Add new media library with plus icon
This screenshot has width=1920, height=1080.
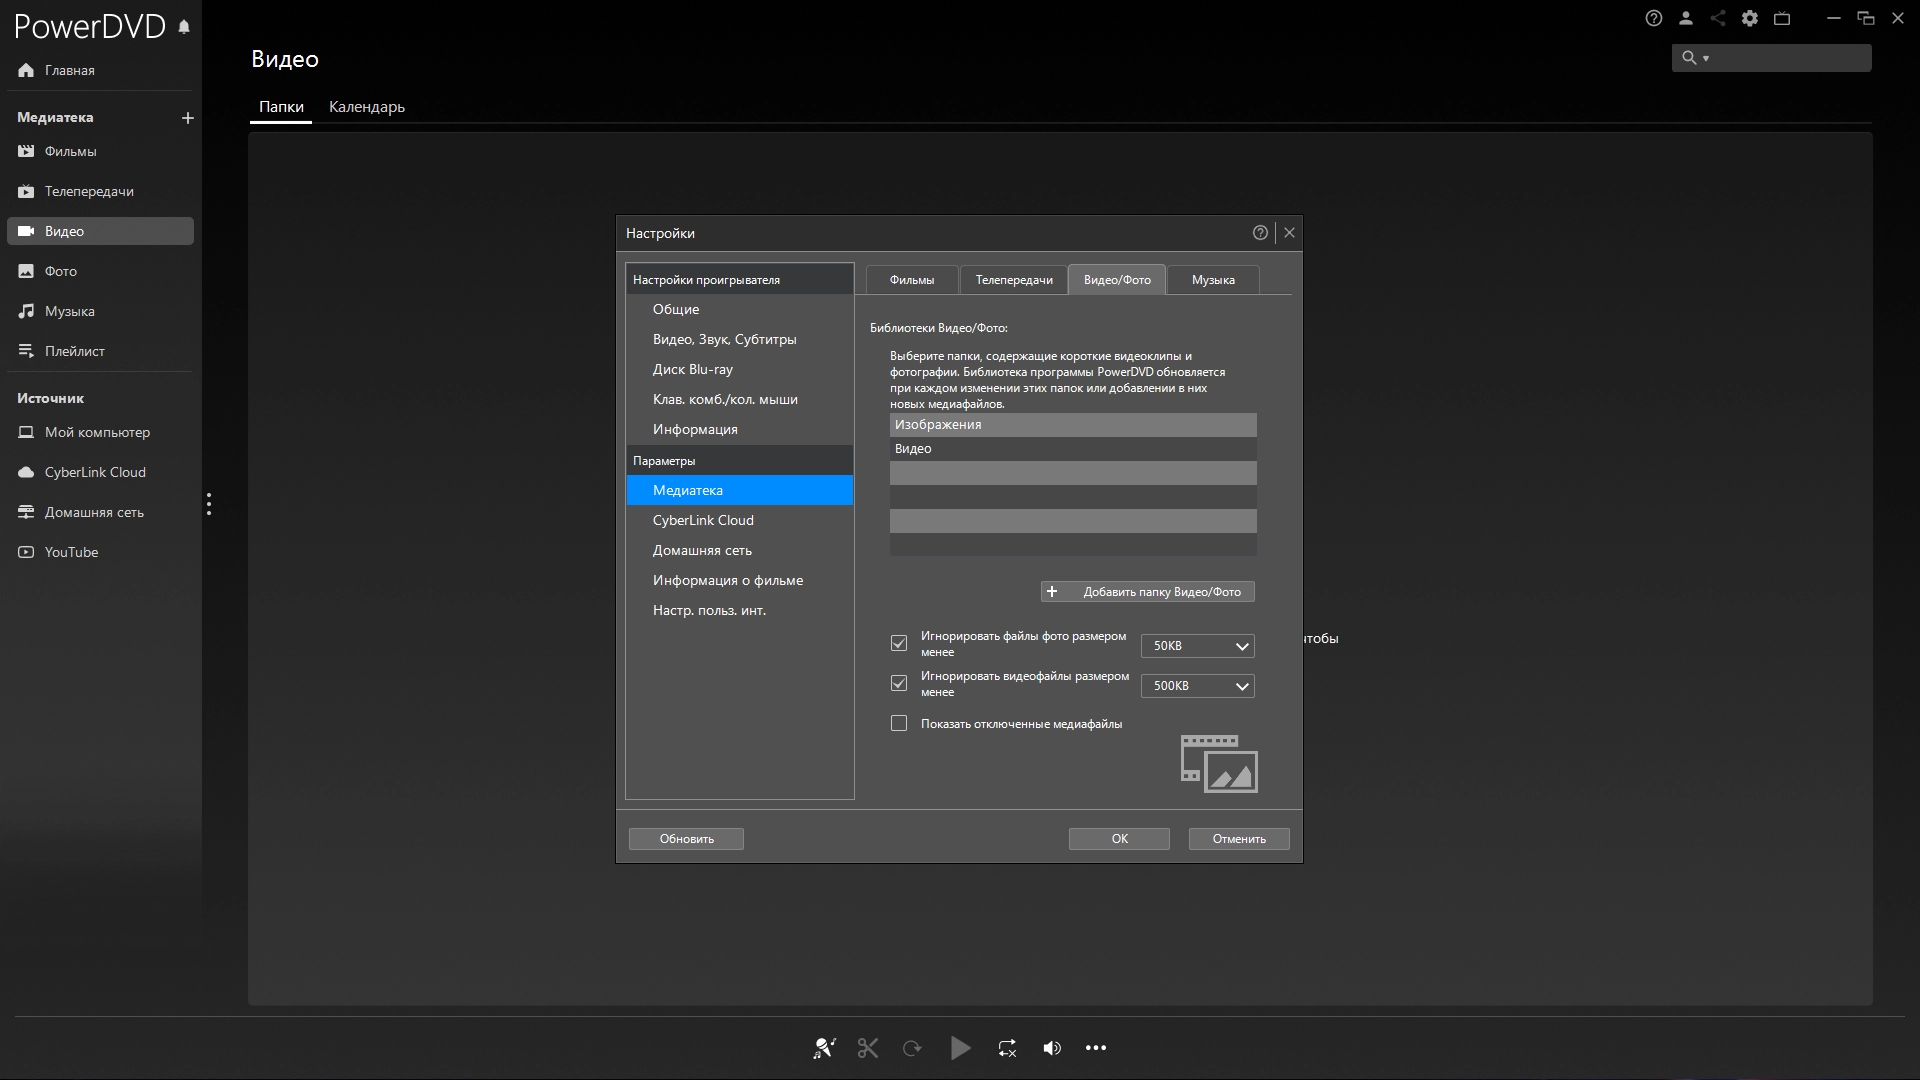point(187,118)
